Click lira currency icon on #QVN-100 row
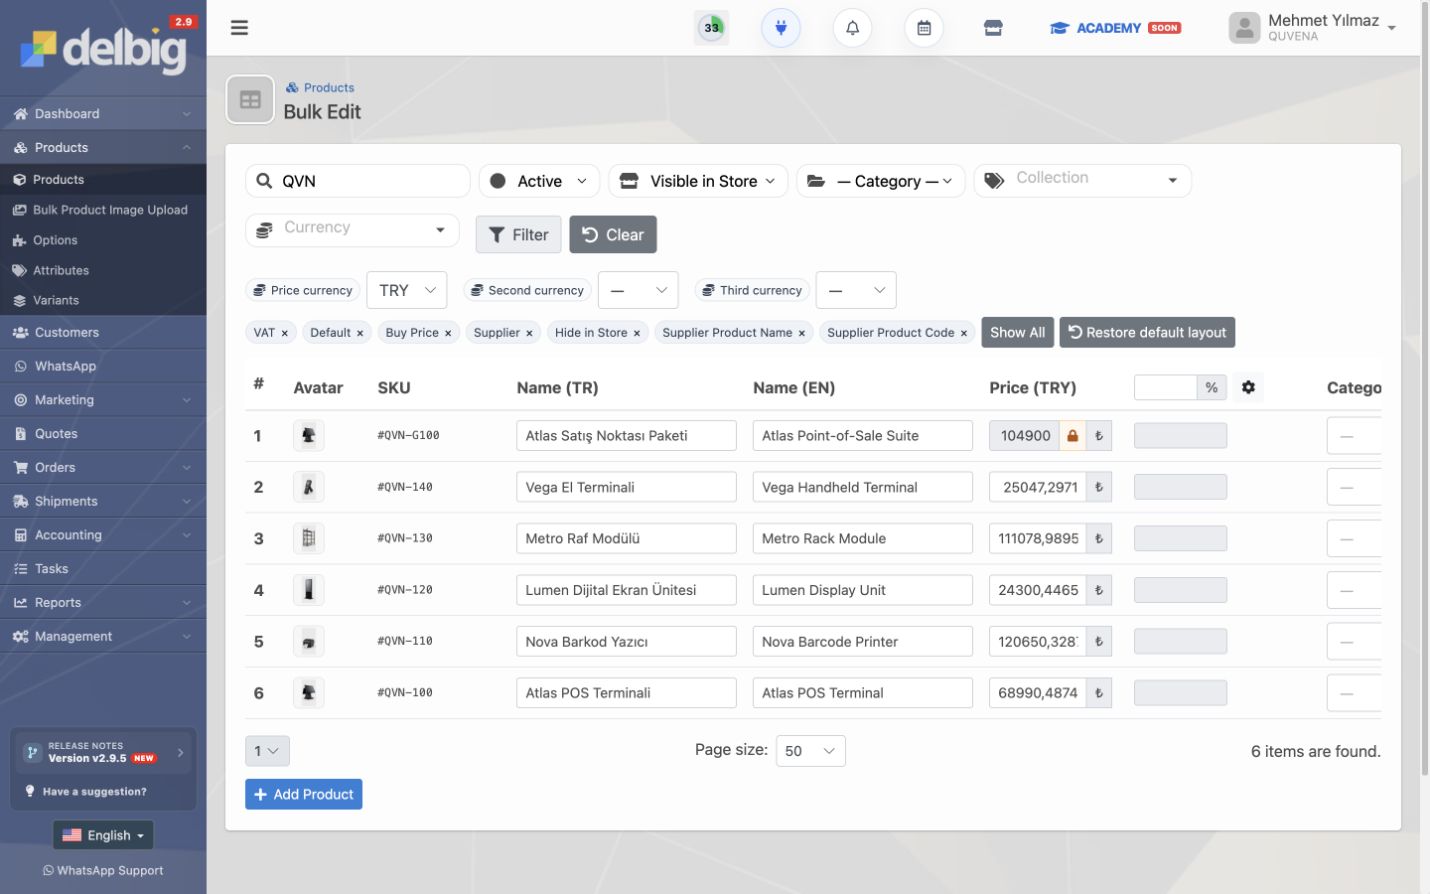Image resolution: width=1430 pixels, height=894 pixels. pos(1099,693)
